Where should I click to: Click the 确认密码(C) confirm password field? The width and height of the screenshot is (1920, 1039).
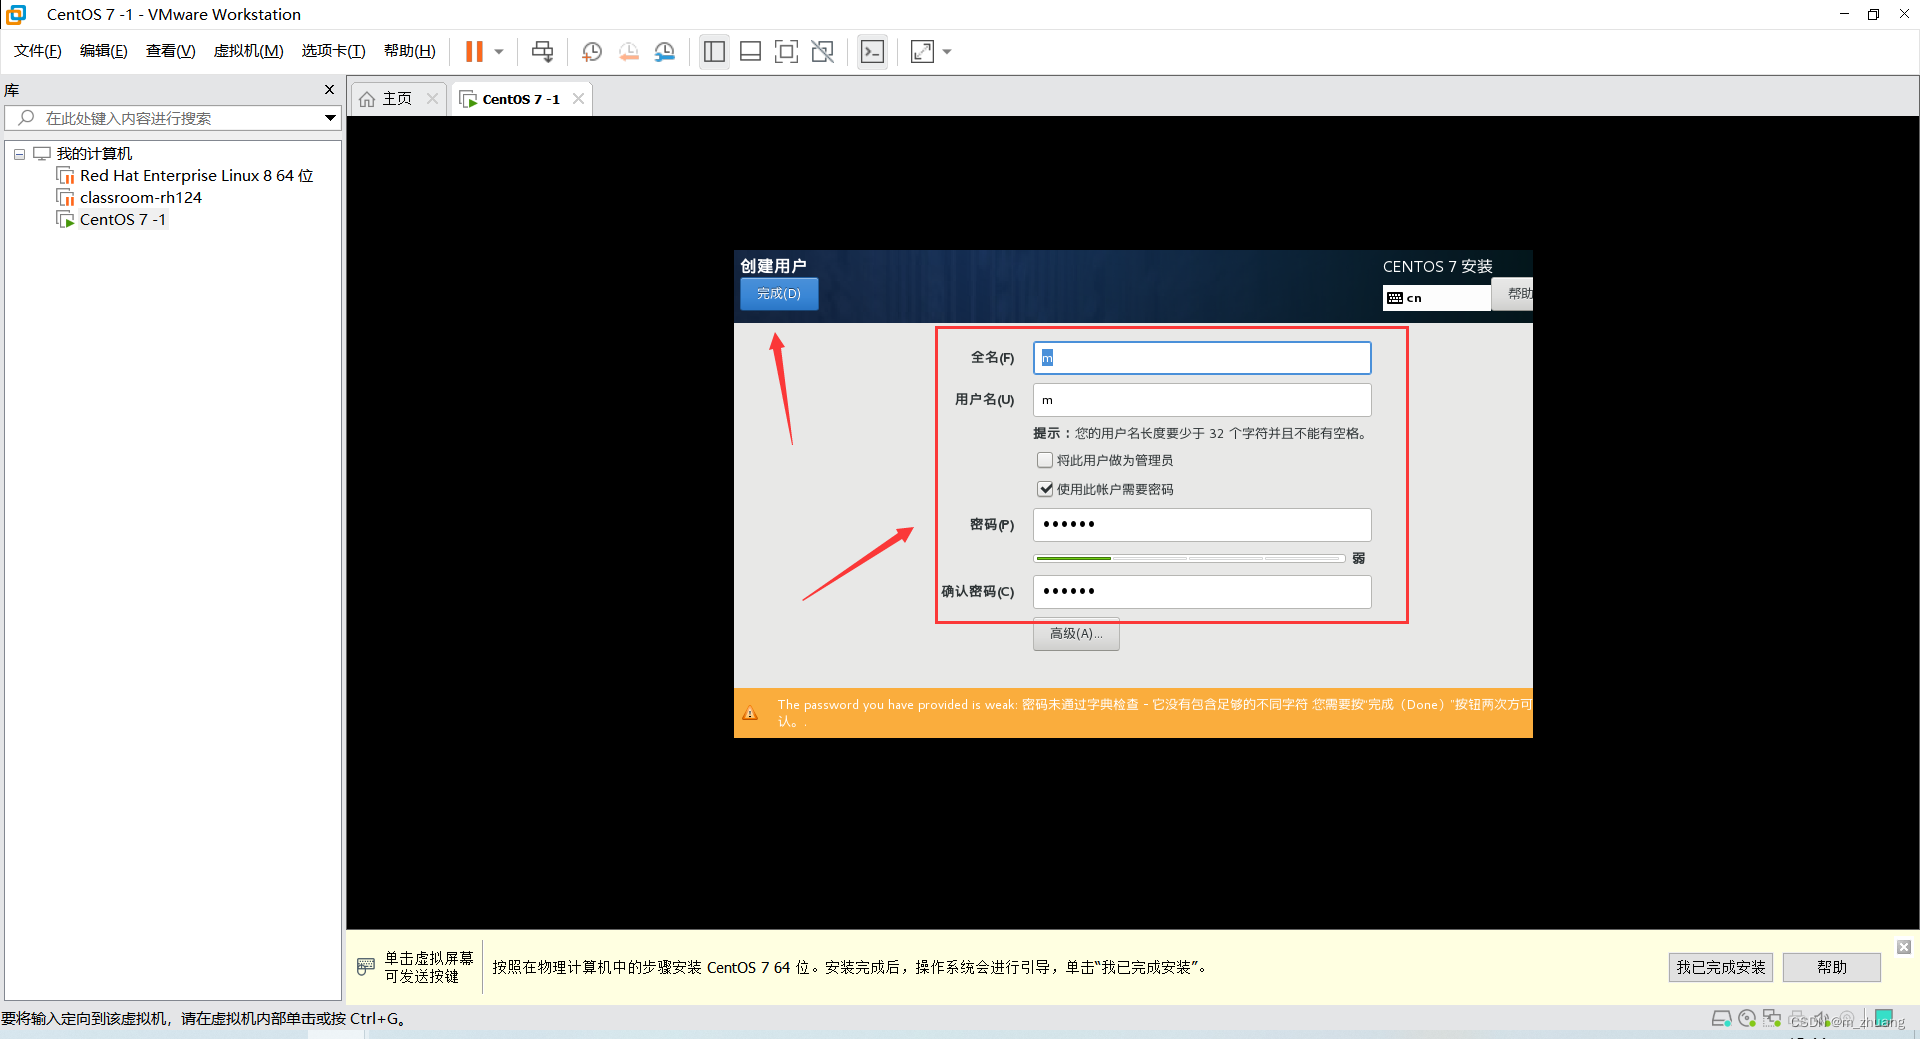pos(1202,592)
